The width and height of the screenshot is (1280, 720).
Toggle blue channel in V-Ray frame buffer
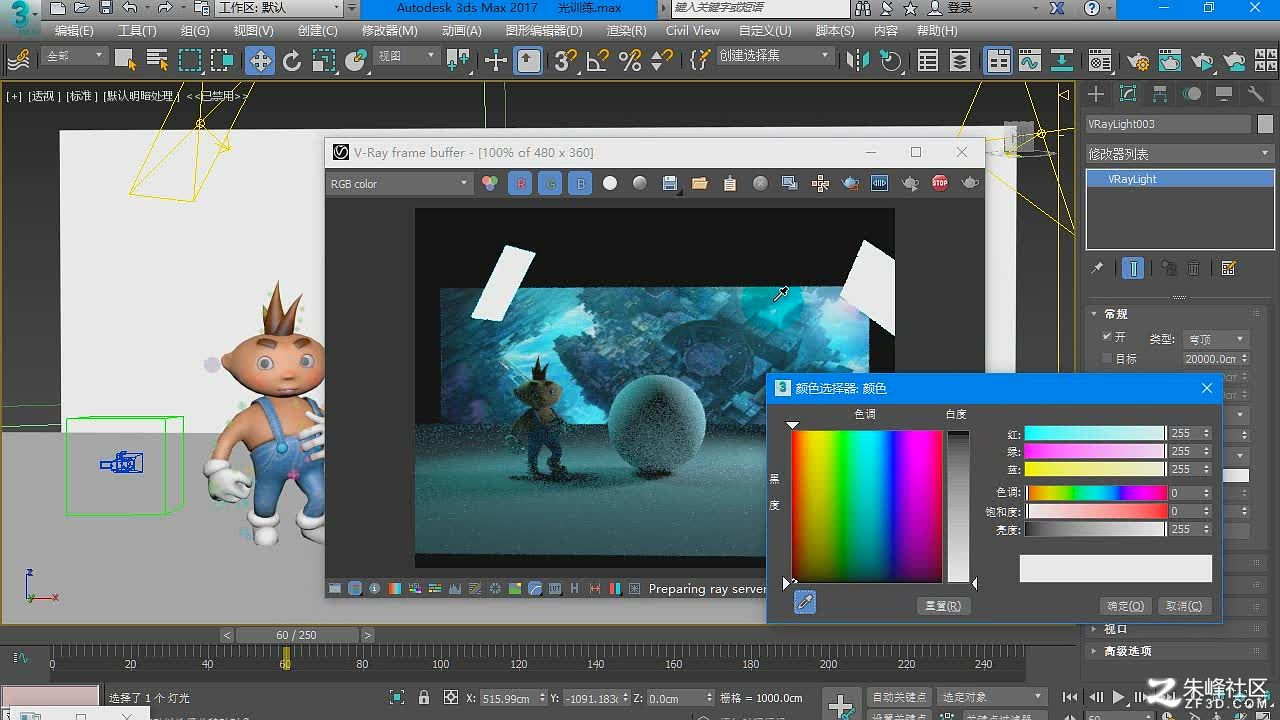point(580,183)
